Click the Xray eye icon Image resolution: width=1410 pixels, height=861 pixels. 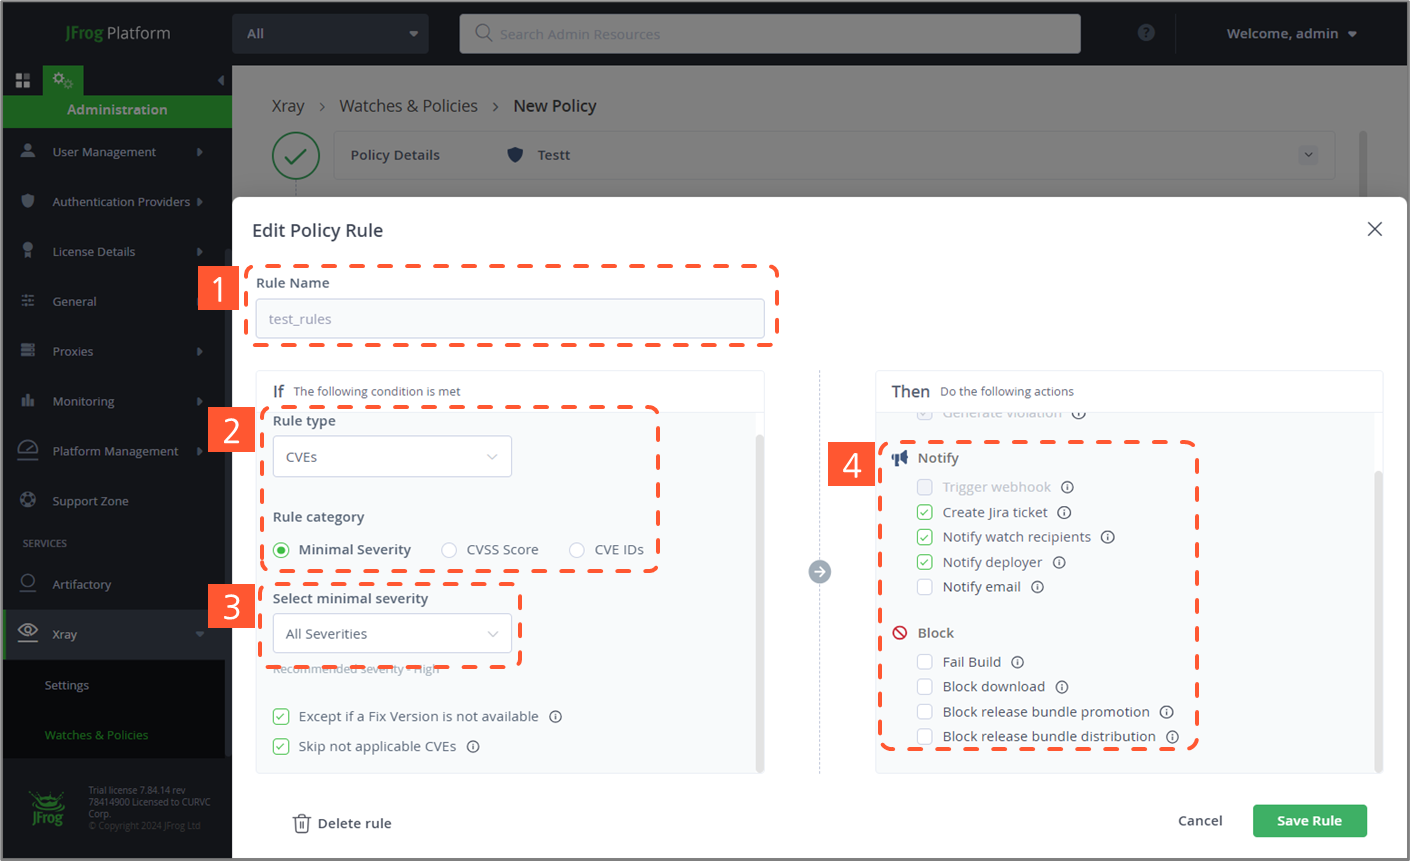(x=28, y=631)
